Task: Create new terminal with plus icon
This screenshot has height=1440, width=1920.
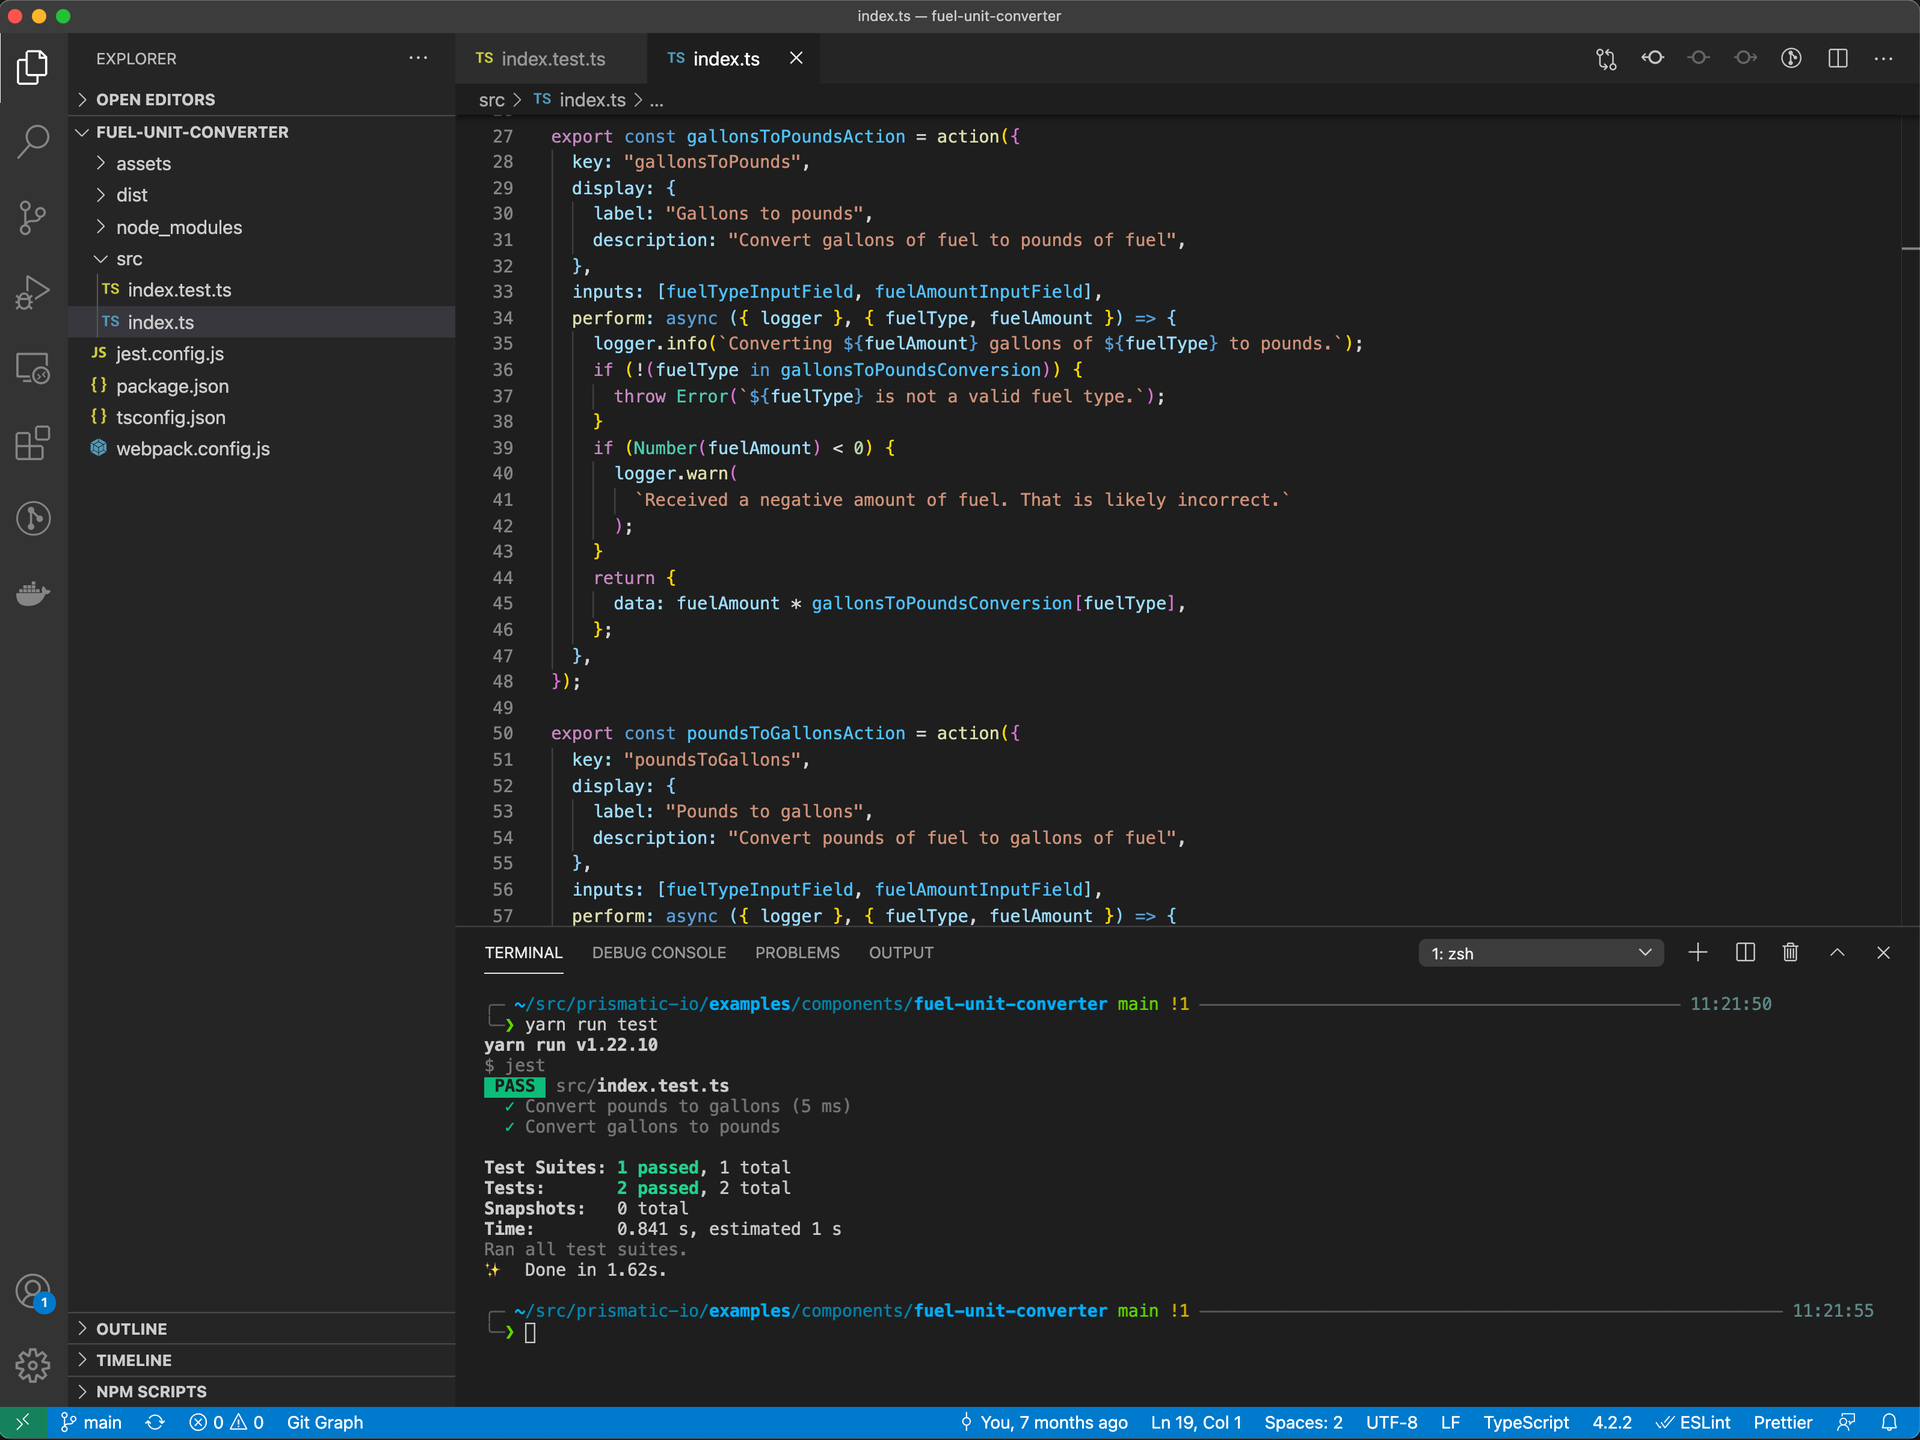Action: pos(1697,953)
